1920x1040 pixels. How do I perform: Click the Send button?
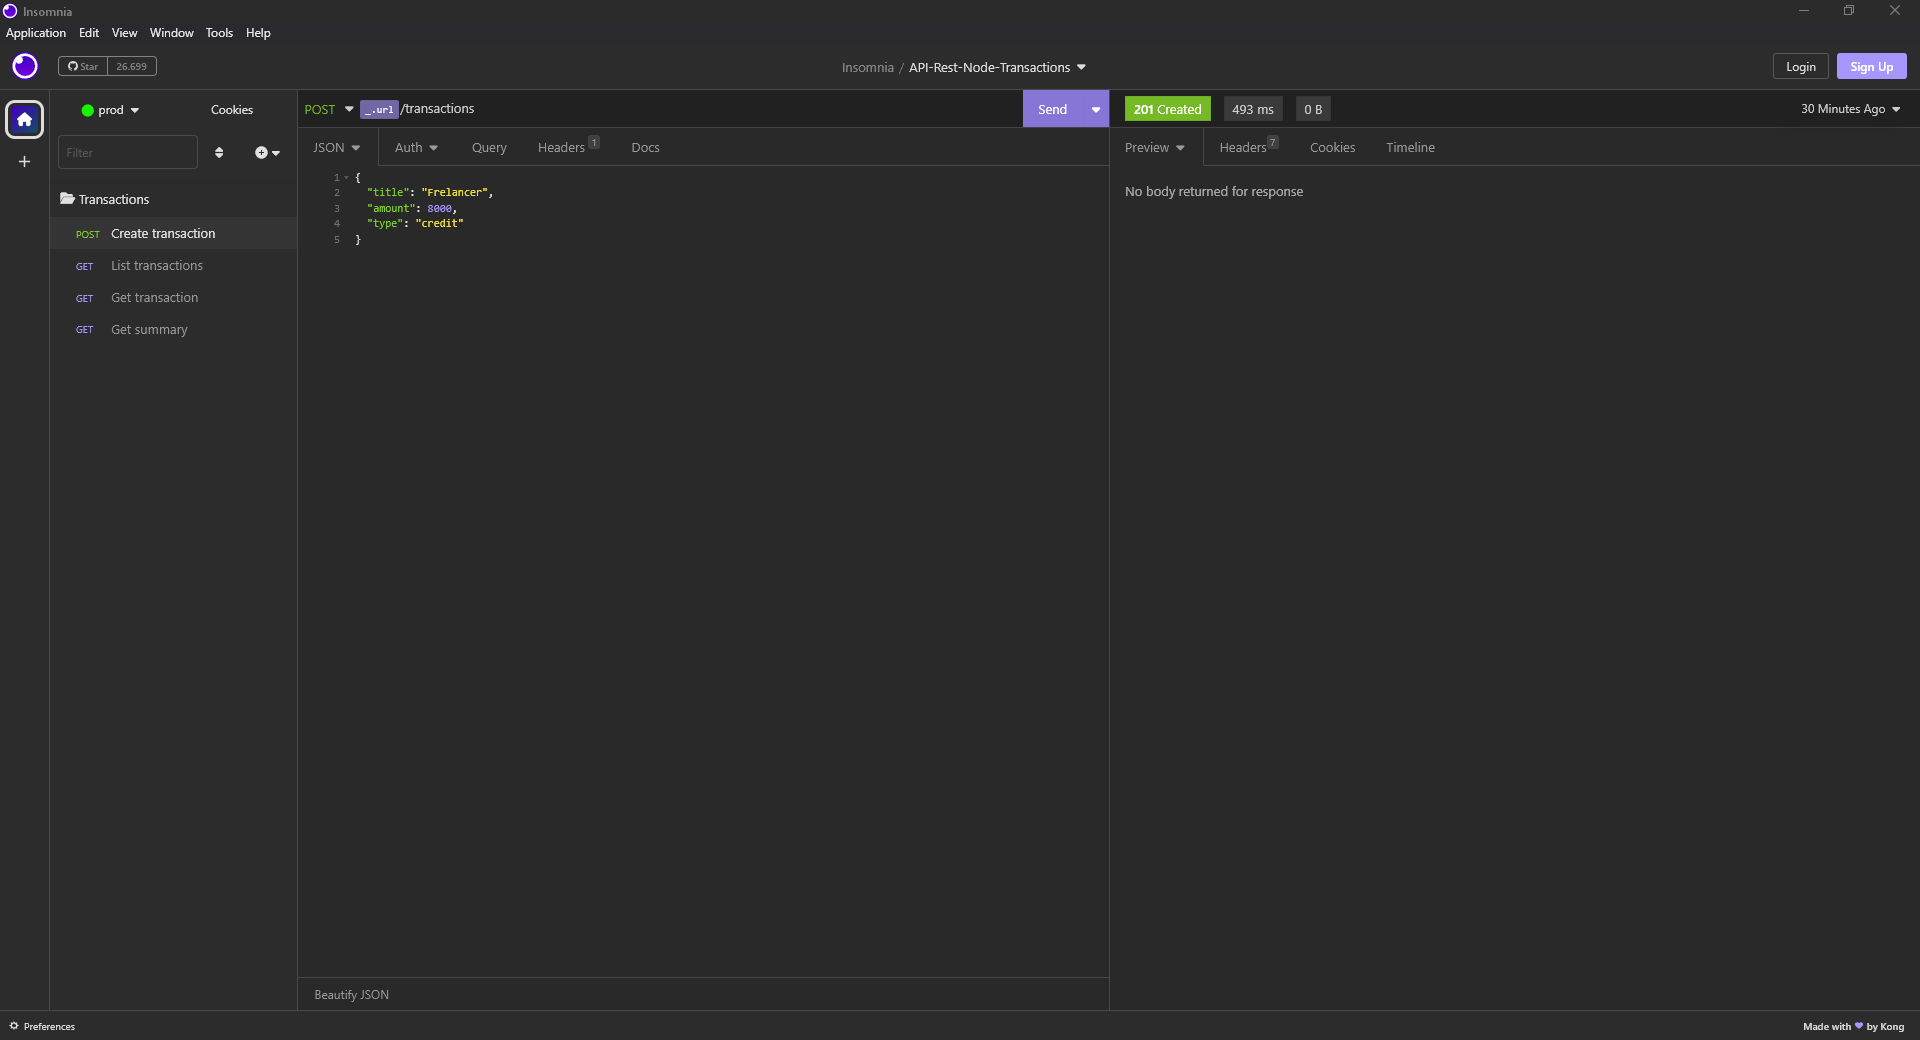click(x=1052, y=109)
